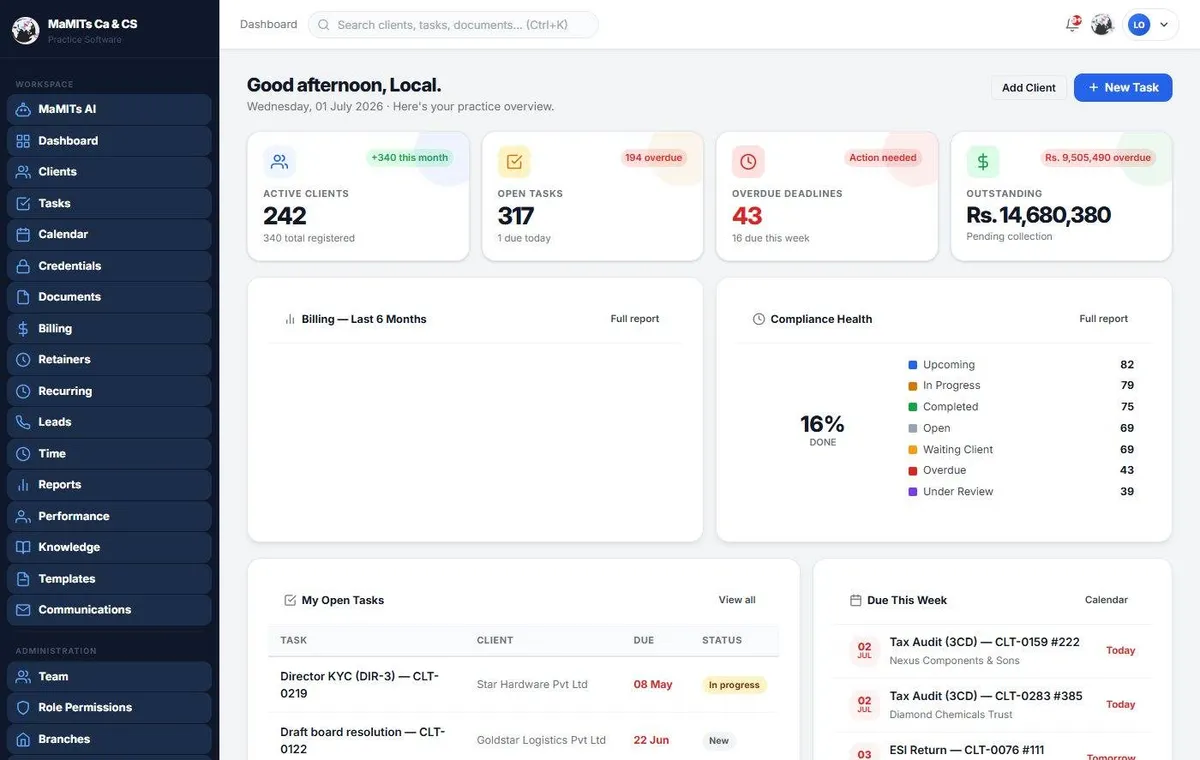Click the Compliance Health clock icon
The height and width of the screenshot is (760, 1200).
pos(759,319)
